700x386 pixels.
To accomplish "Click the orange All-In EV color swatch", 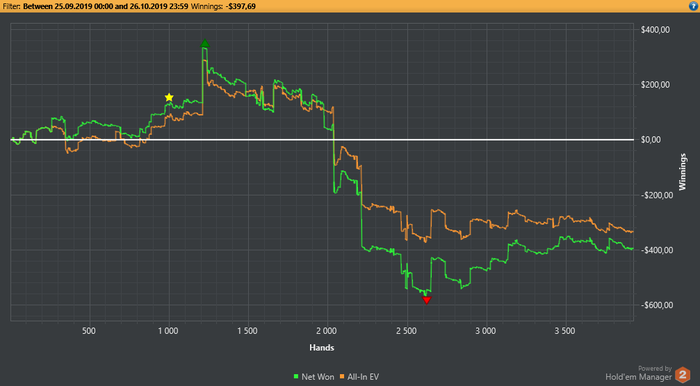I will coord(342,377).
